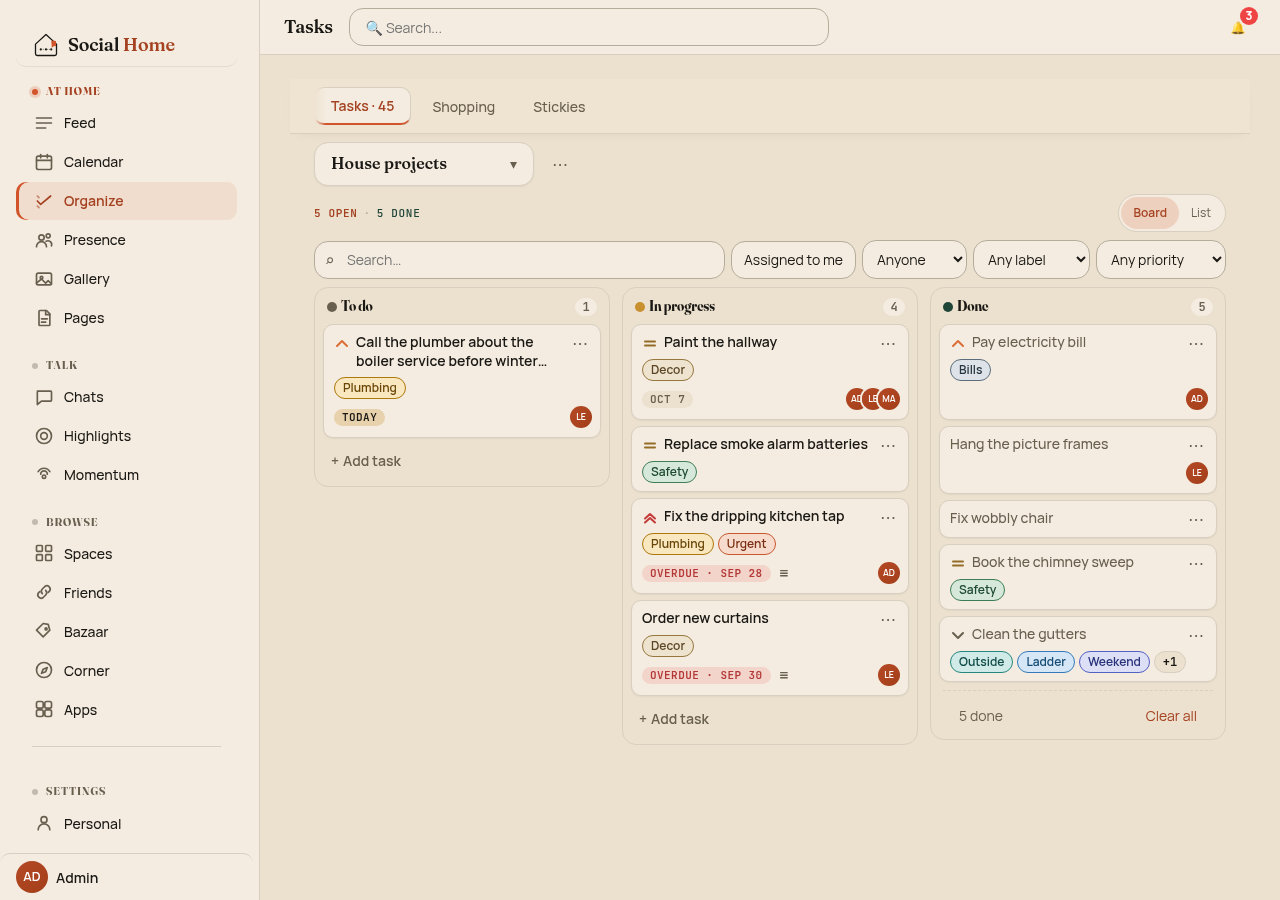Open Highlights in the sidebar
The width and height of the screenshot is (1280, 900).
126,436
